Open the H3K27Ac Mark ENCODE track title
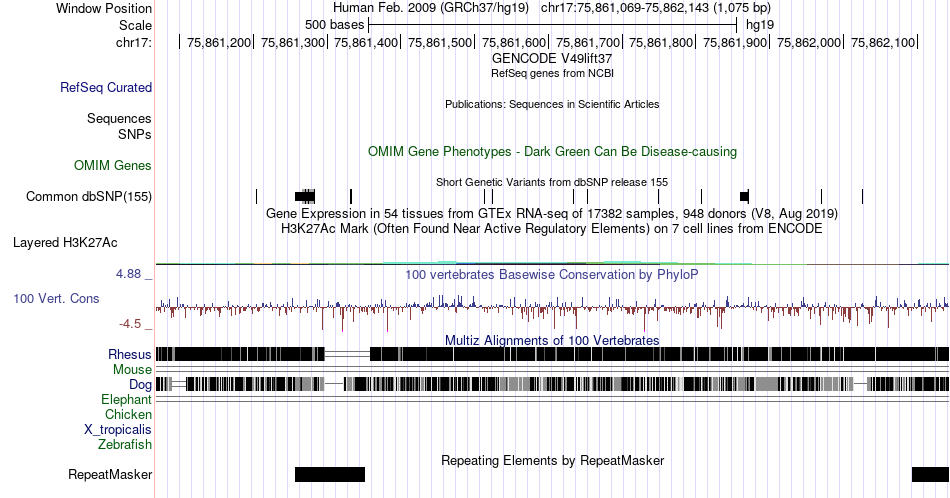The height and width of the screenshot is (498, 950). click(x=552, y=228)
